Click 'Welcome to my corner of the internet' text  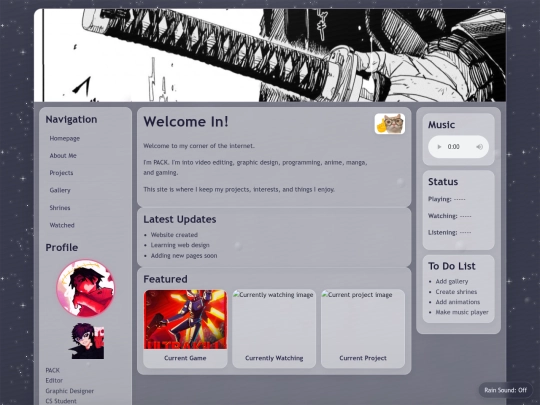pos(199,146)
